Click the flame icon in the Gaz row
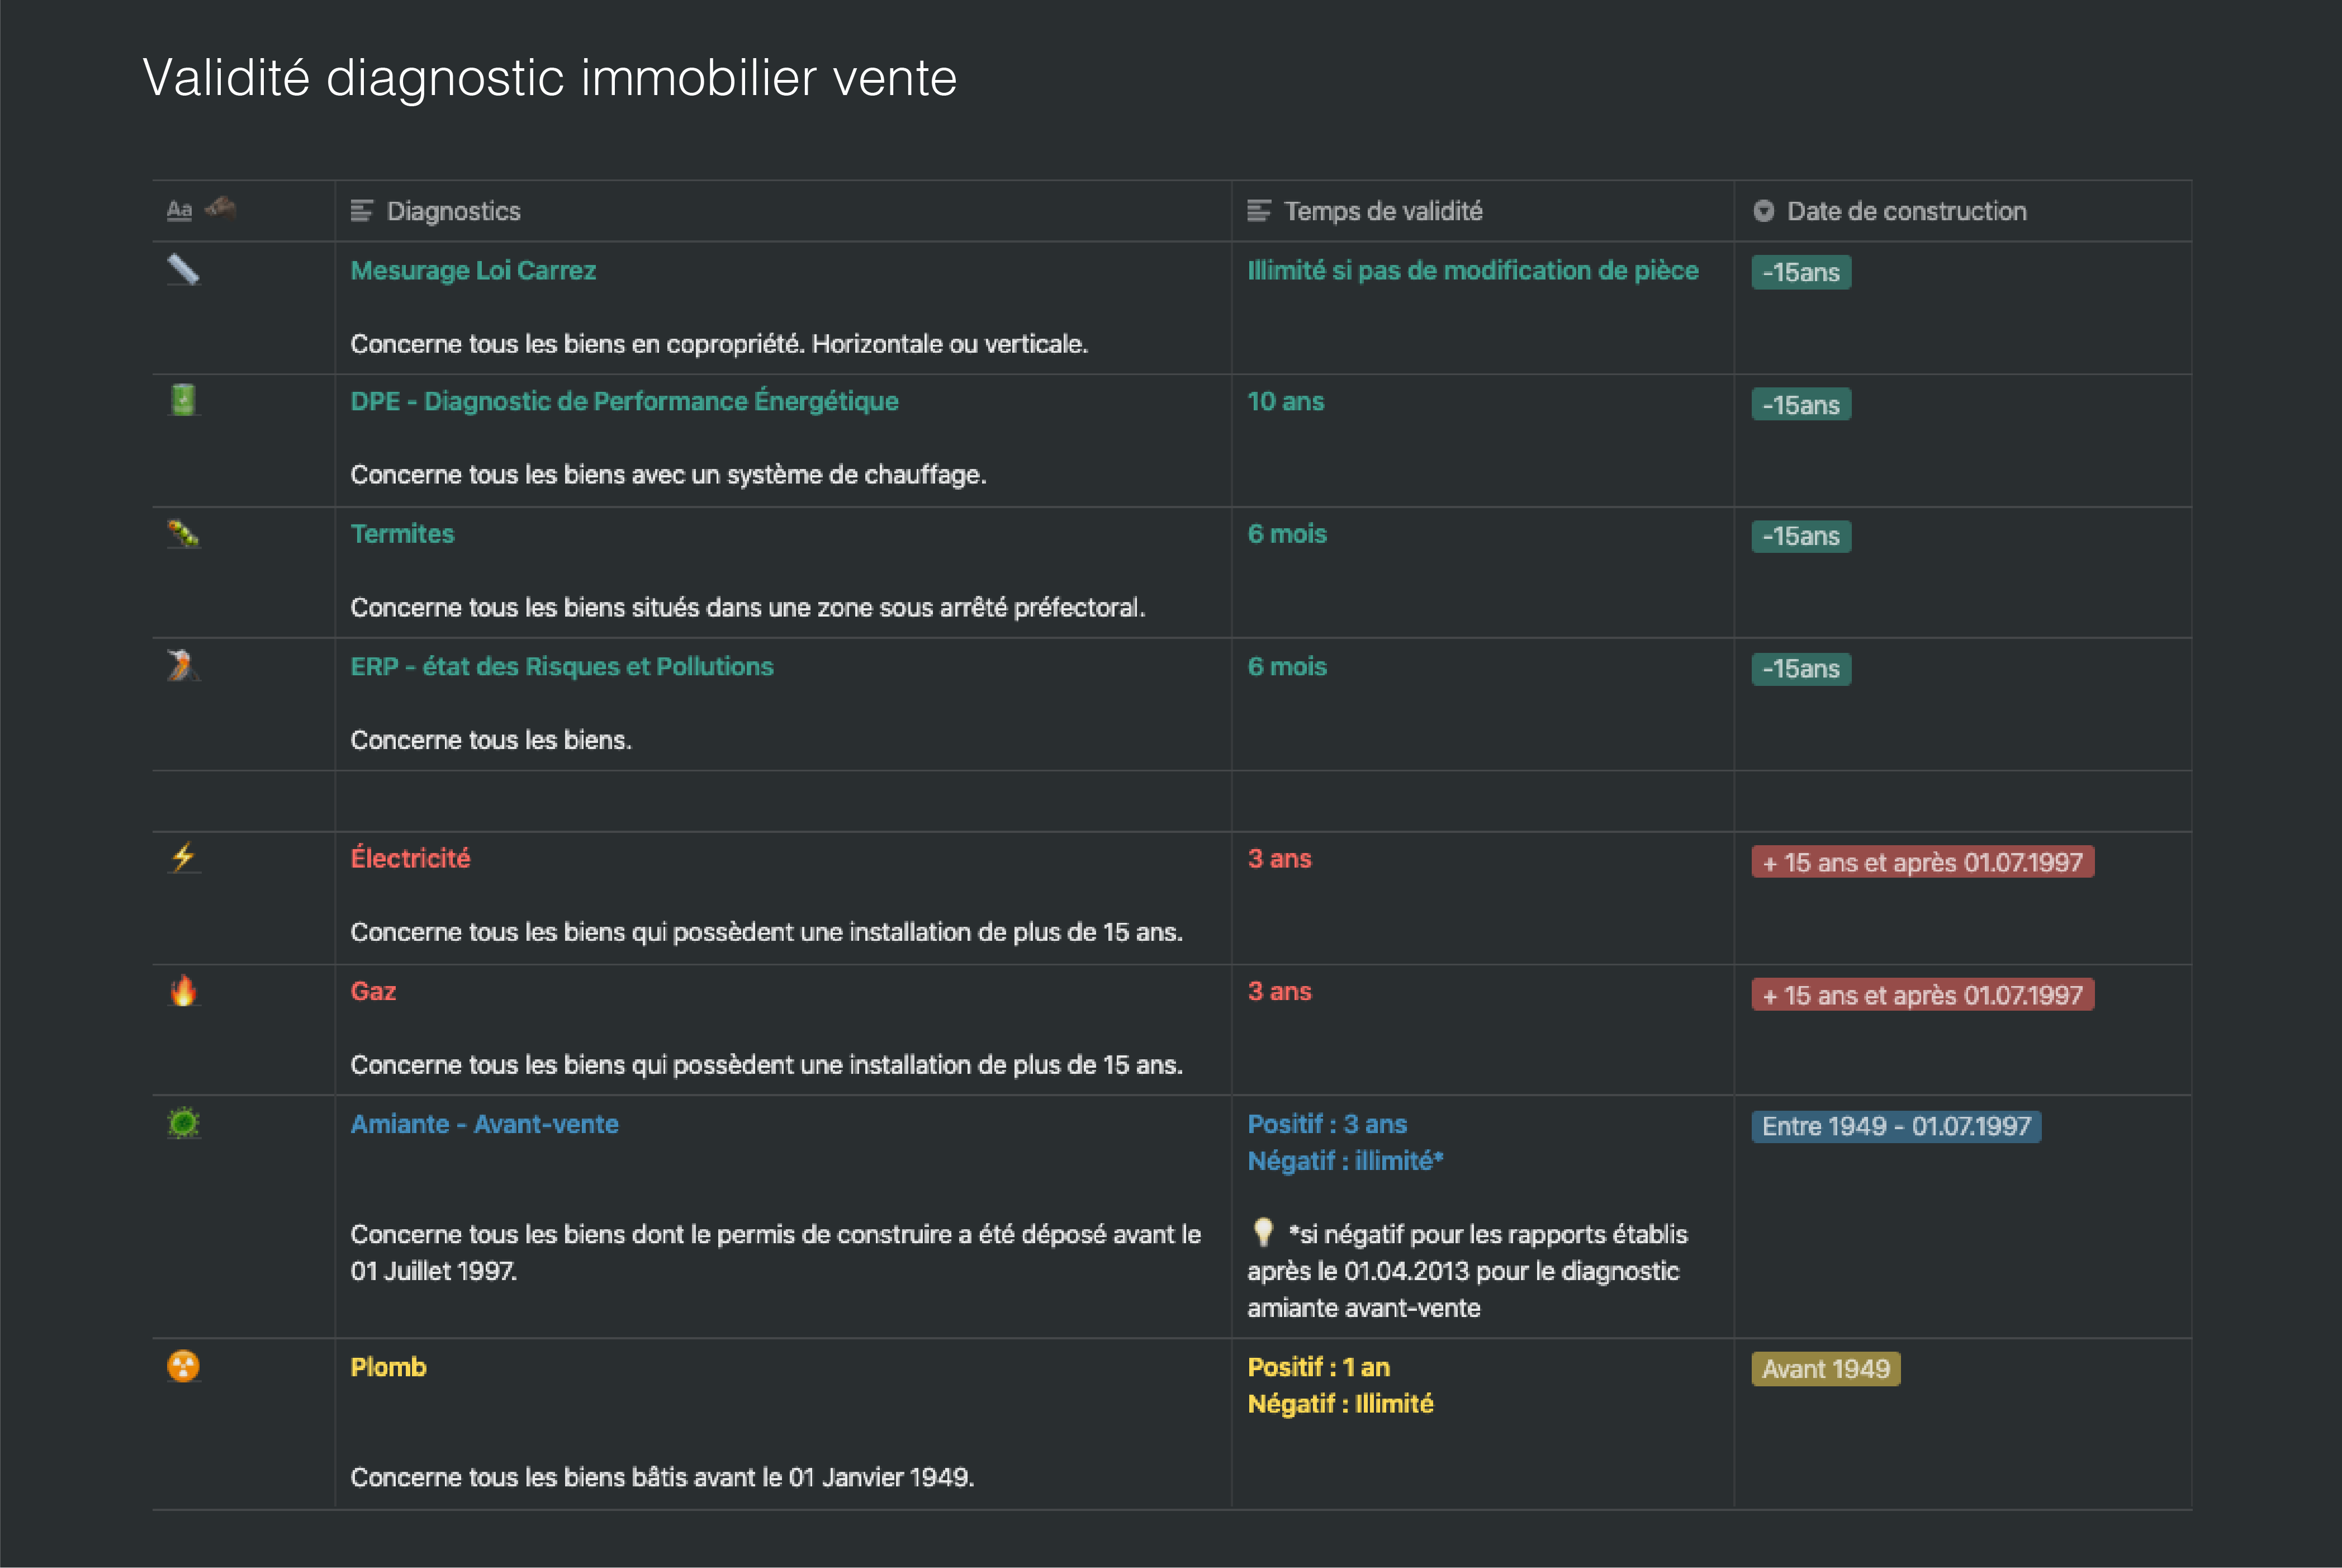The width and height of the screenshot is (2342, 1568). click(183, 991)
